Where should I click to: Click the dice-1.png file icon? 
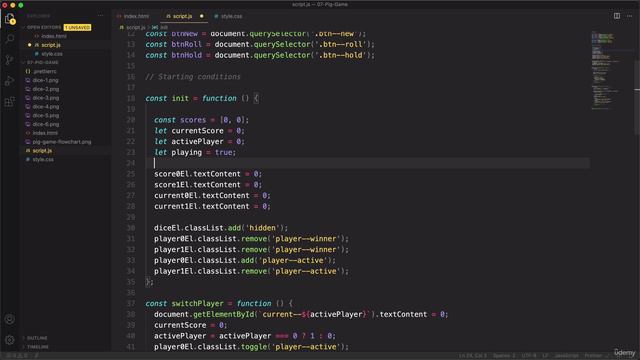coord(28,80)
